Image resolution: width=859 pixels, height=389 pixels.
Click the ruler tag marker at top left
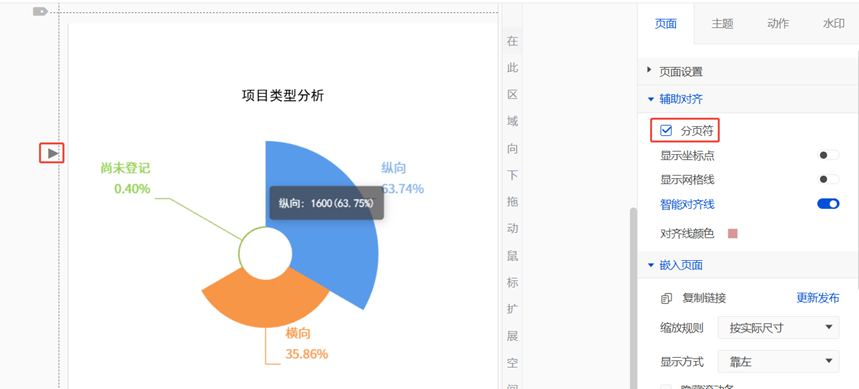tap(40, 11)
